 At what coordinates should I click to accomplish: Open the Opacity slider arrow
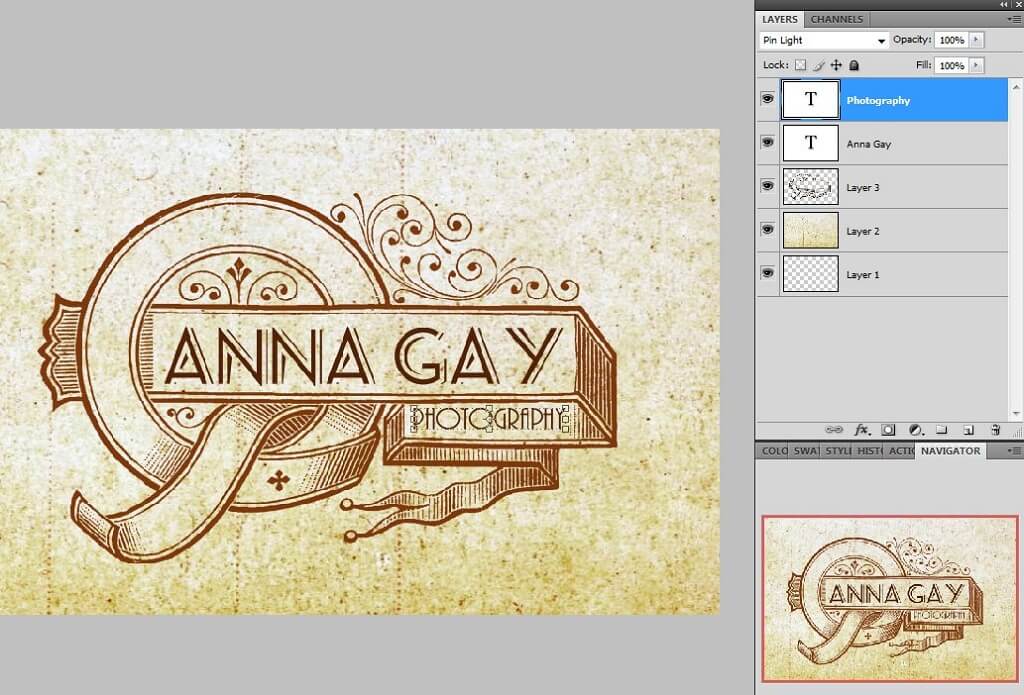(978, 40)
